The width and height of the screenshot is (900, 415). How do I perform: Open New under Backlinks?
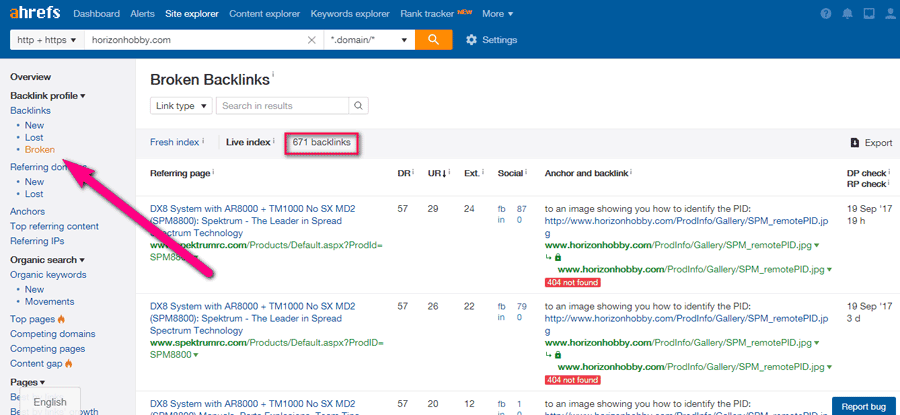[34, 125]
